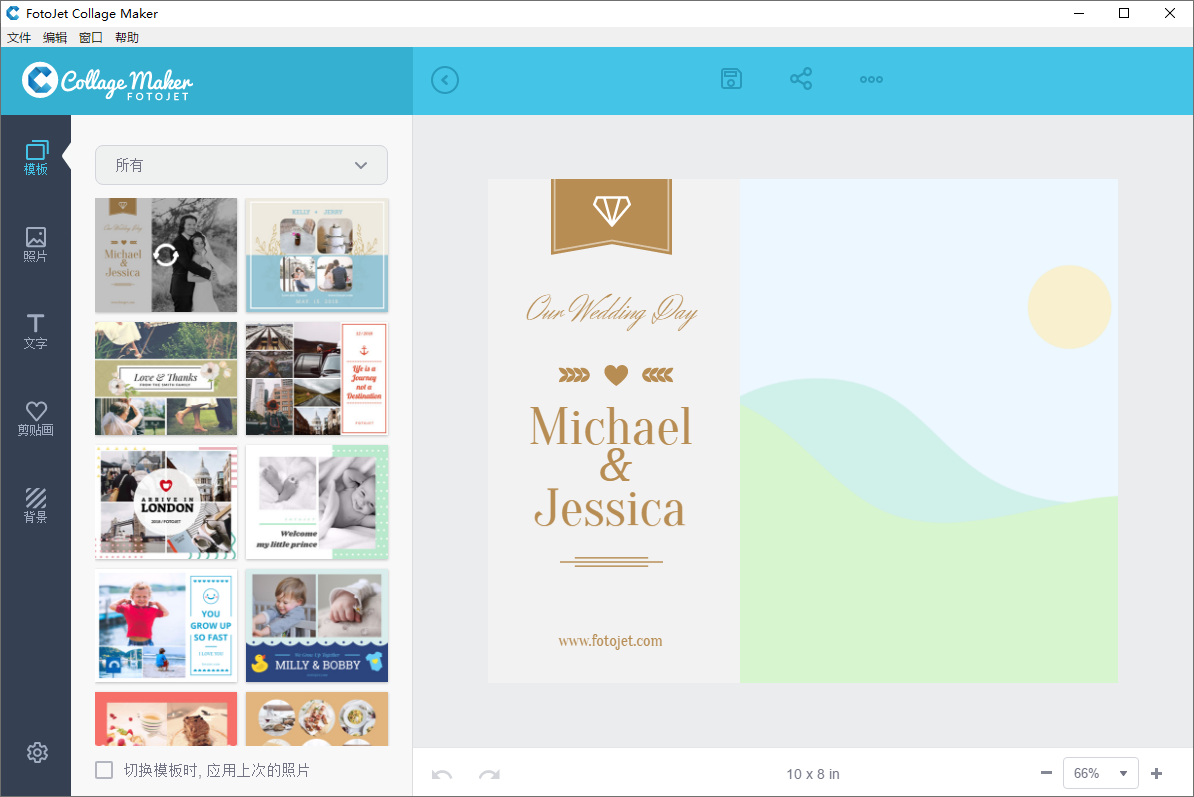The image size is (1194, 797).
Task: Click the zoom out minus button
Action: click(x=1046, y=773)
